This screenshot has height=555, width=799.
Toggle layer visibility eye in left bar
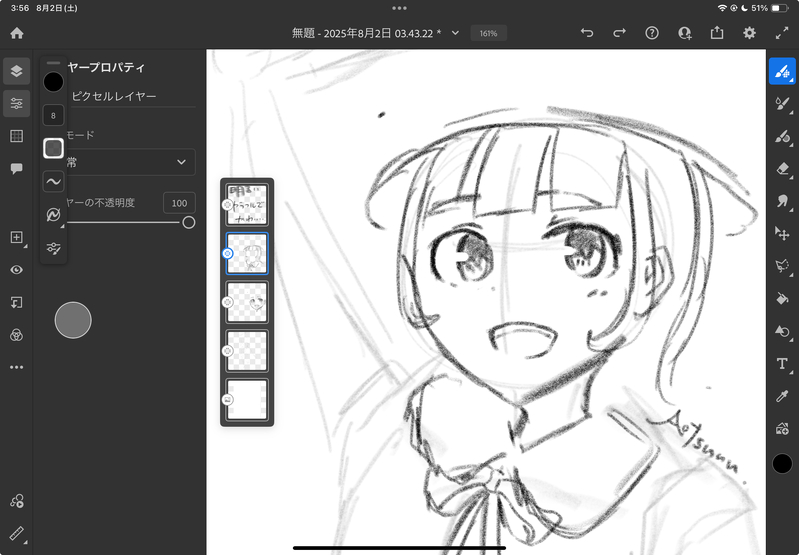click(17, 270)
